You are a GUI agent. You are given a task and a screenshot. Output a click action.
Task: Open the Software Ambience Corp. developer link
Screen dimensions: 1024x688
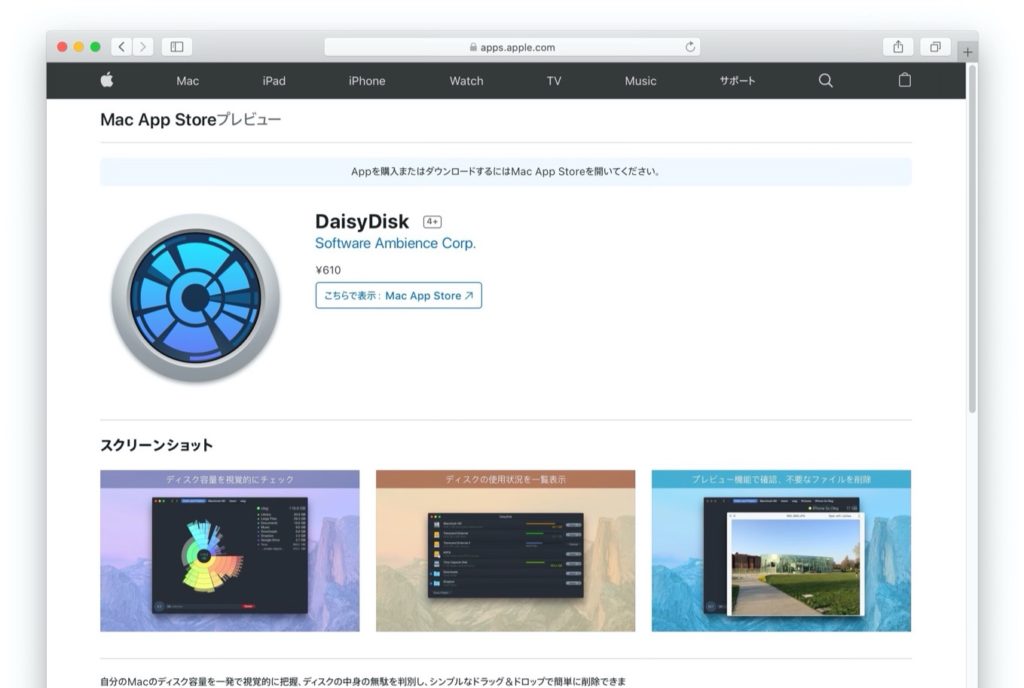tap(395, 243)
